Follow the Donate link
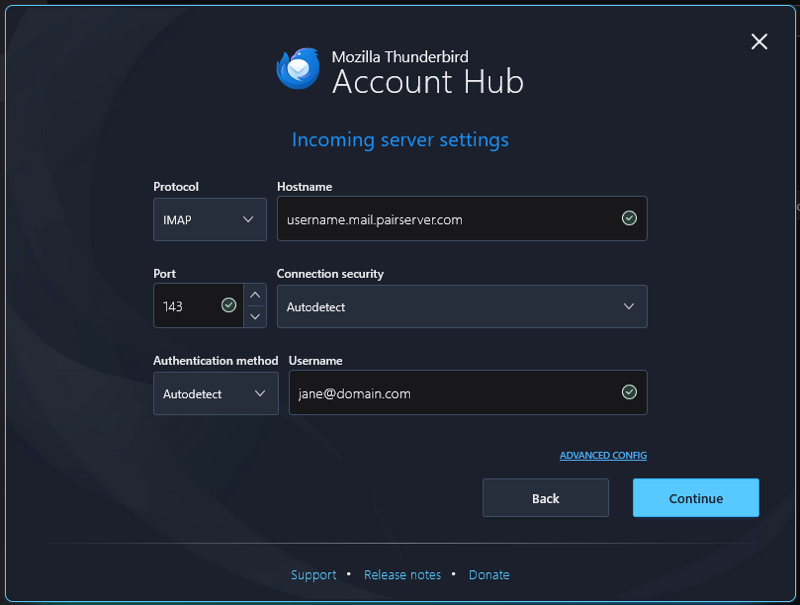This screenshot has width=800, height=605. point(489,575)
